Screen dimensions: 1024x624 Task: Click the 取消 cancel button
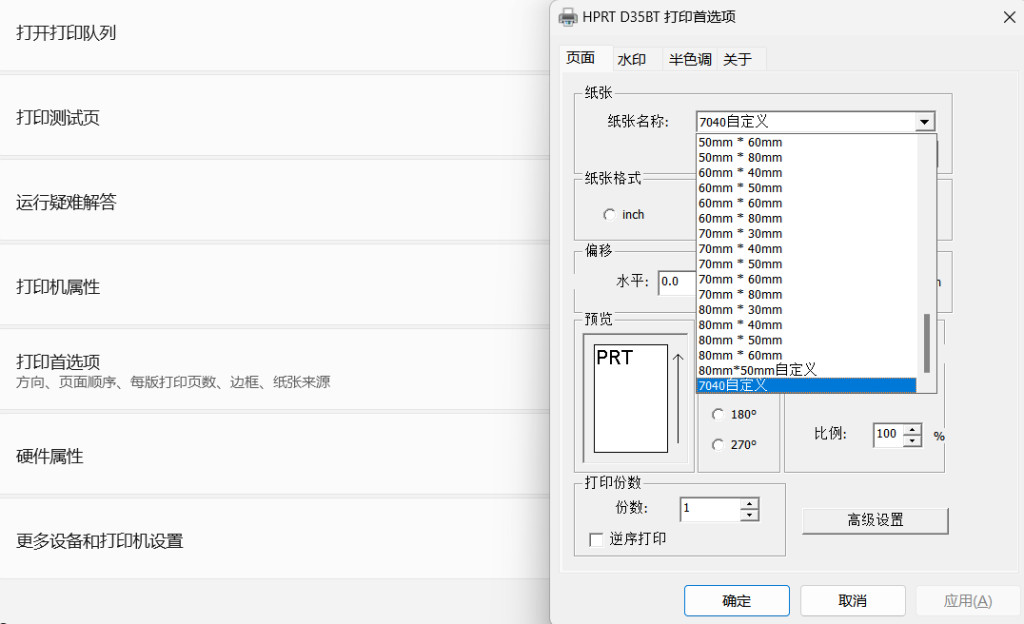[x=853, y=601]
